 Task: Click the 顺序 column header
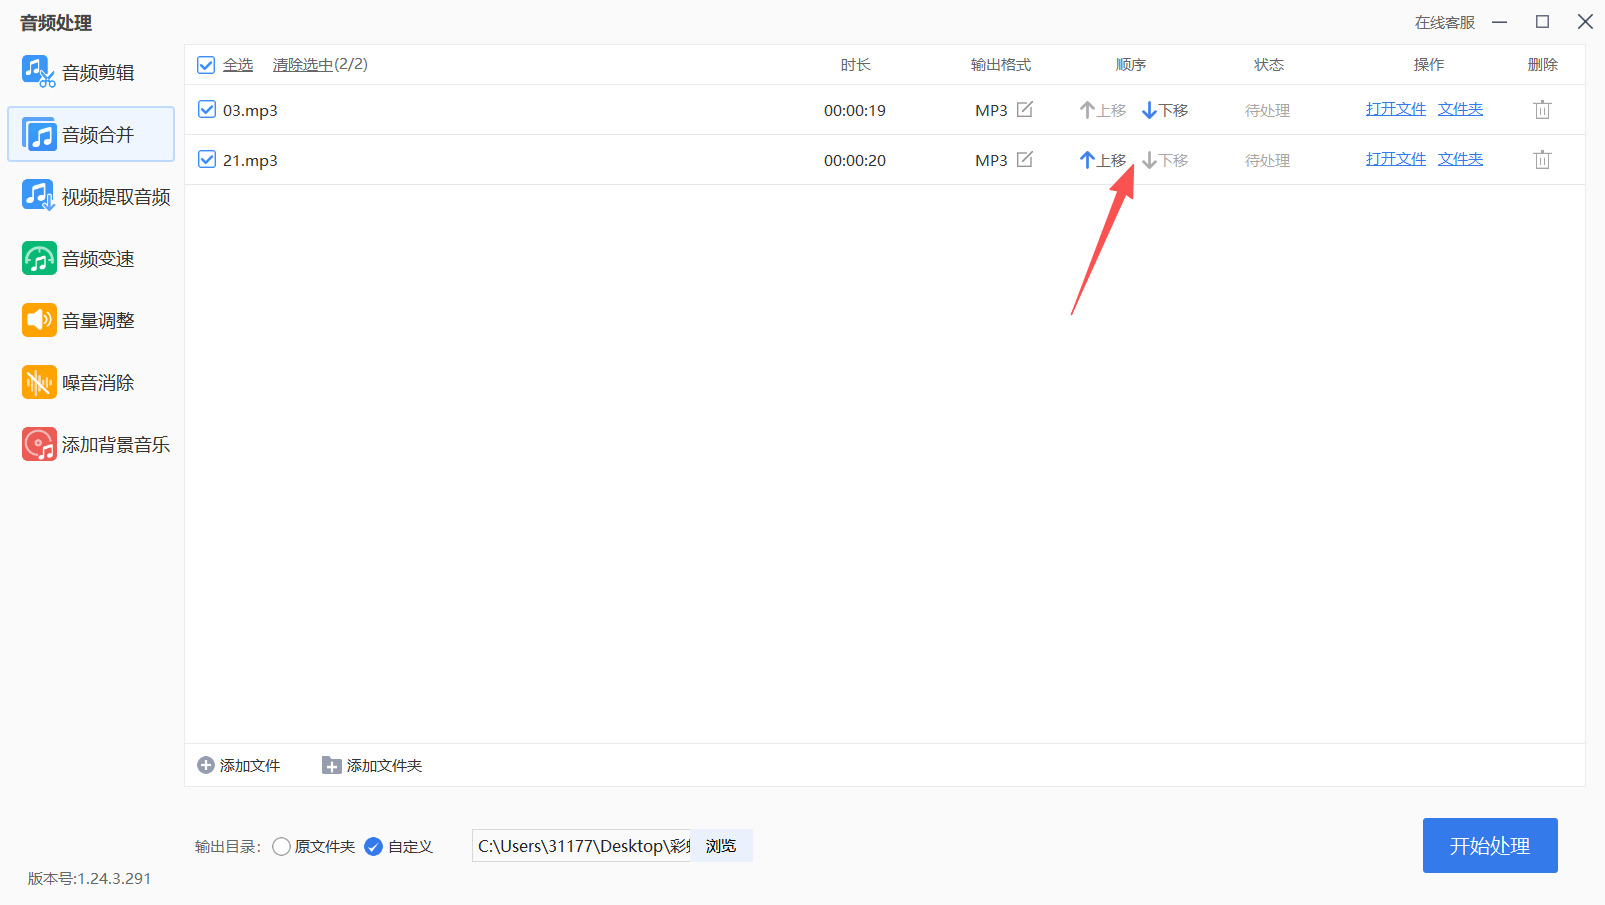tap(1131, 65)
